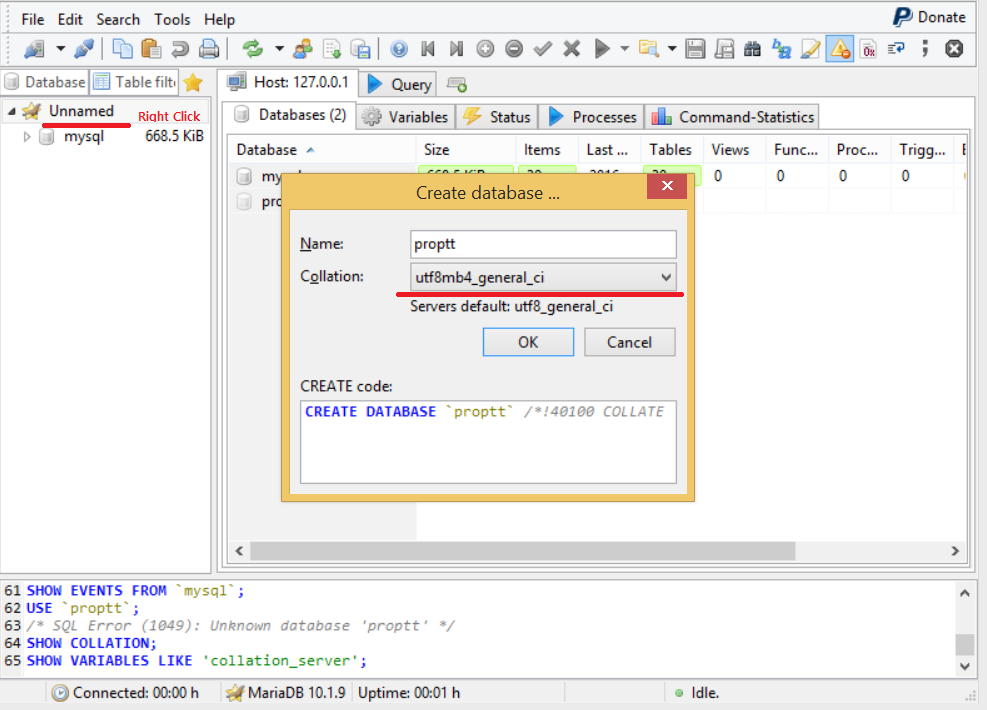Viewport: 987px width, 710px height.
Task: Click the green Refresh icon
Action: (x=252, y=48)
